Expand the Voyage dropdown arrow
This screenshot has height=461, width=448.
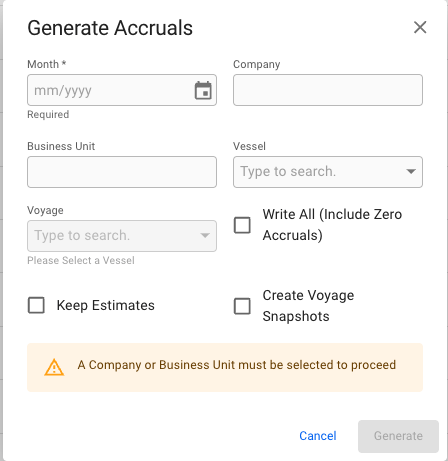(205, 235)
